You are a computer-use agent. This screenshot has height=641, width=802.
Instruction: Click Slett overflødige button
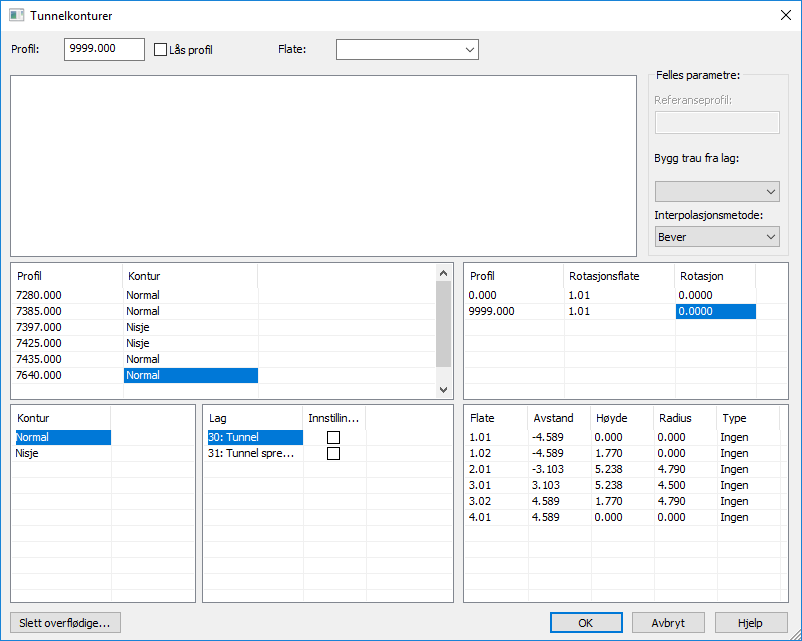tap(65, 622)
